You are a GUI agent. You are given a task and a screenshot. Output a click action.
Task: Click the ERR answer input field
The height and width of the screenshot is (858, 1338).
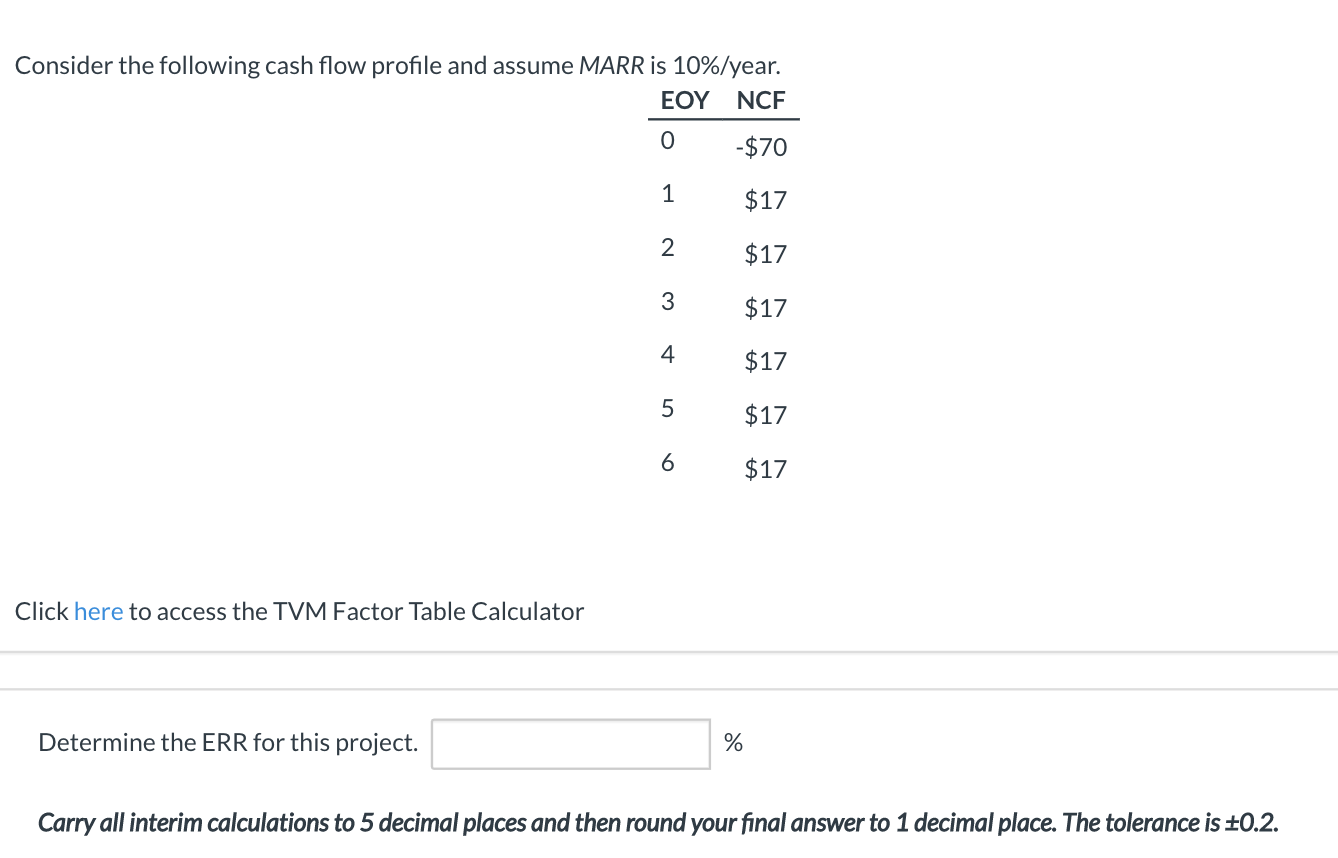[x=569, y=743]
